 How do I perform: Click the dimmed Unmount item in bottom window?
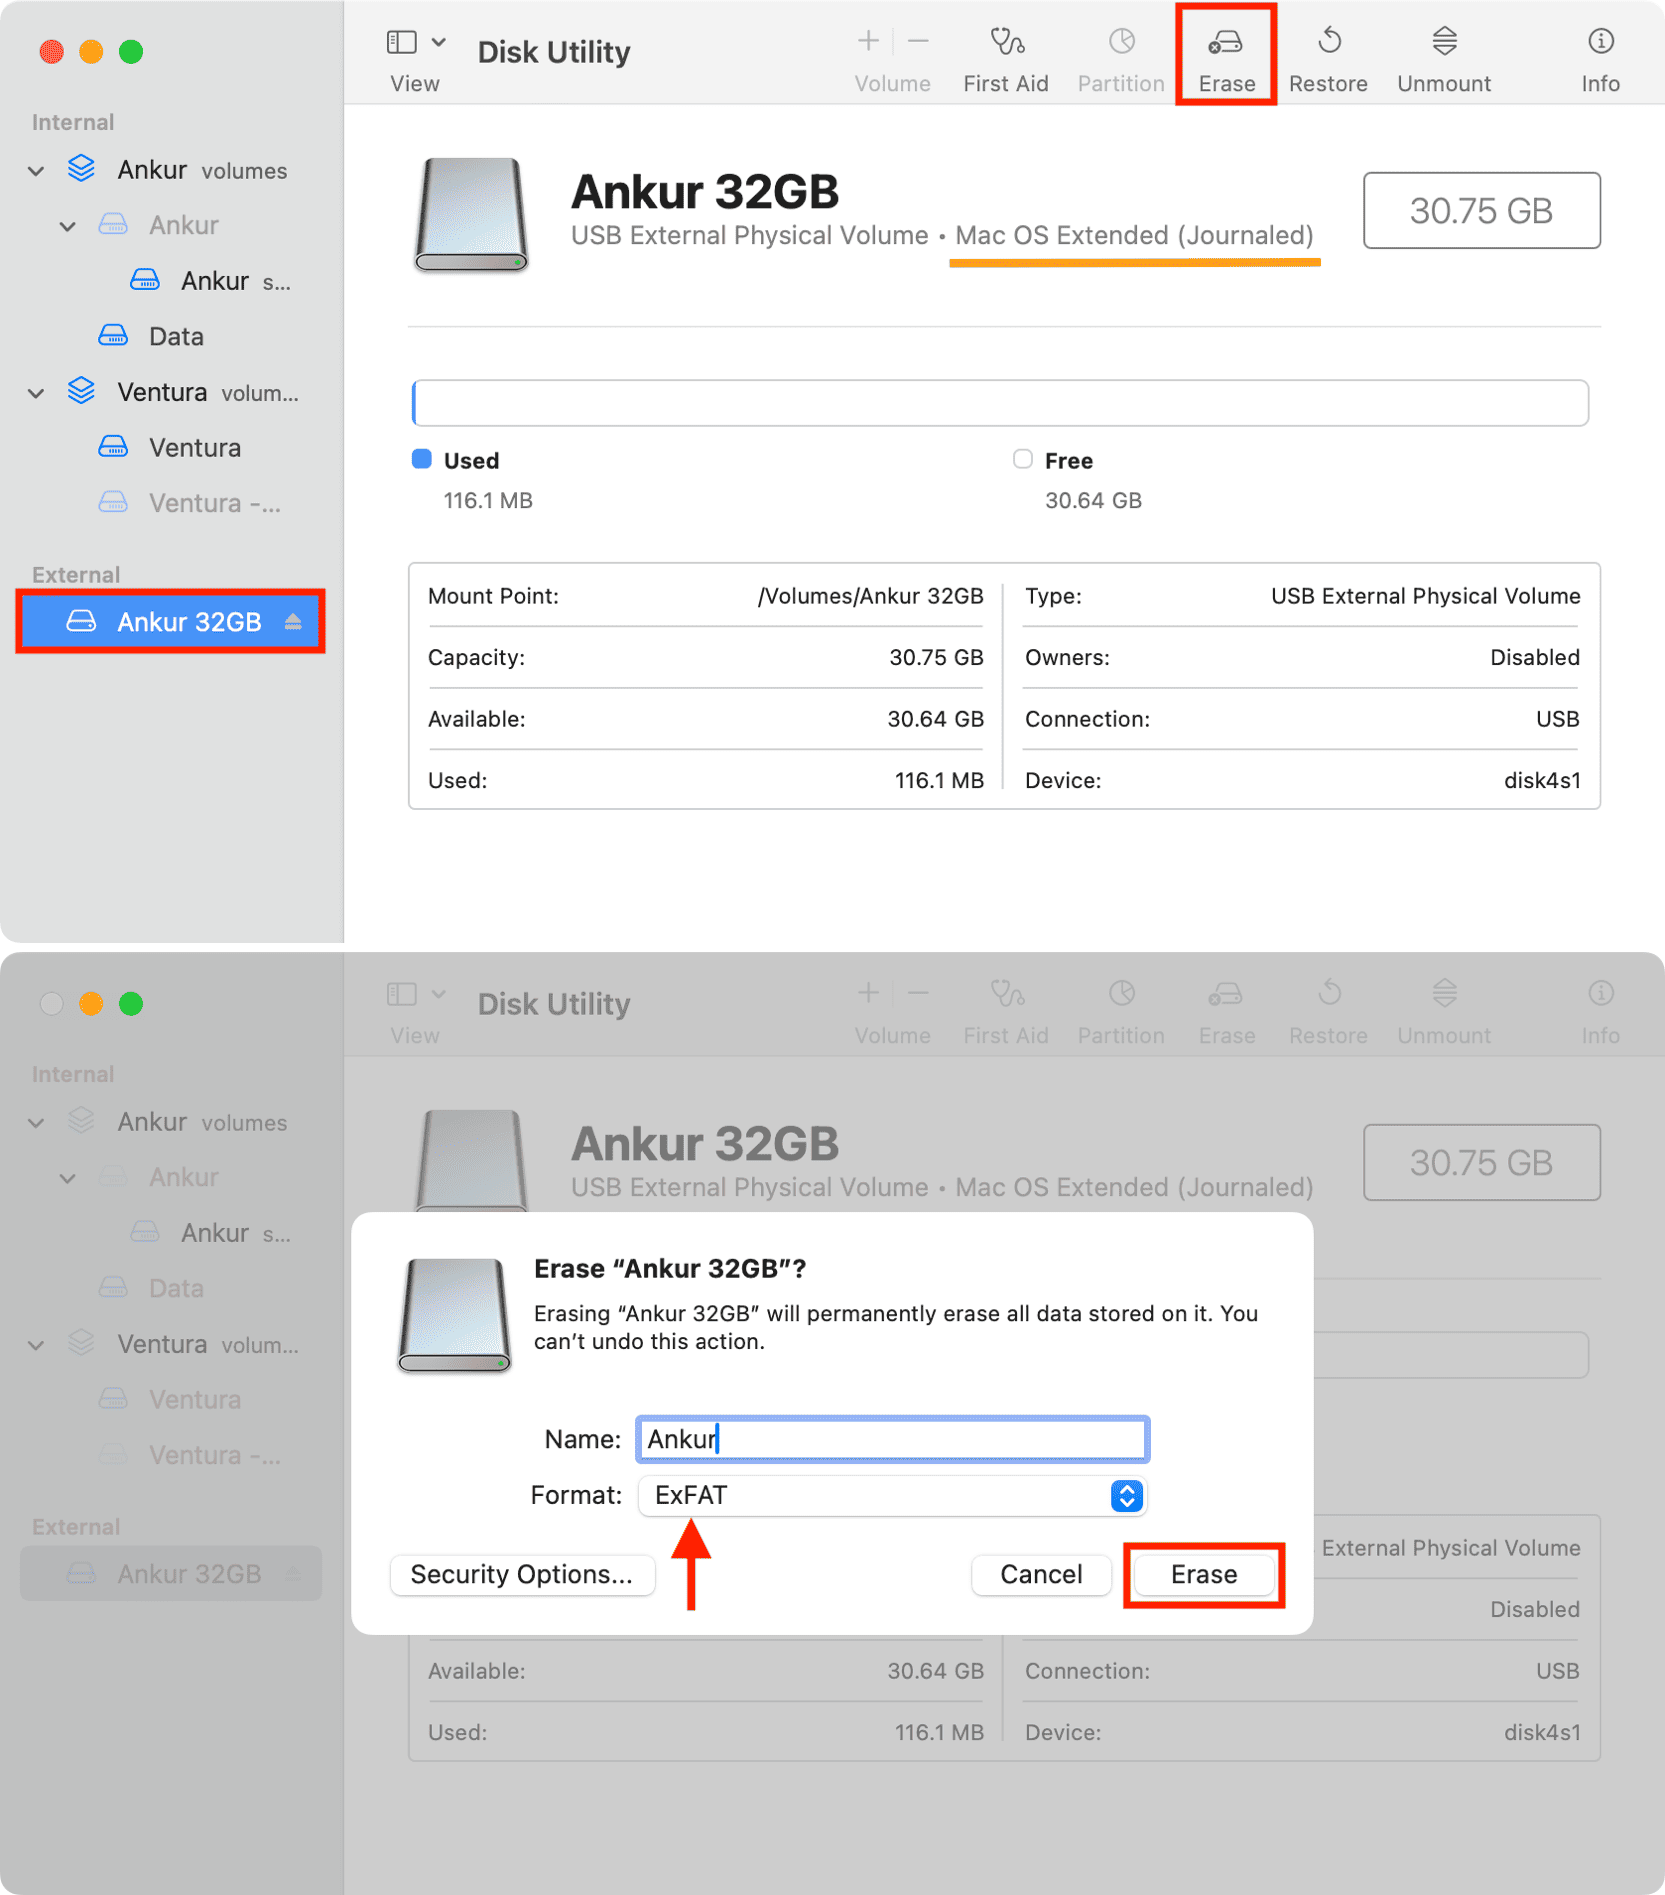coord(1444,1010)
